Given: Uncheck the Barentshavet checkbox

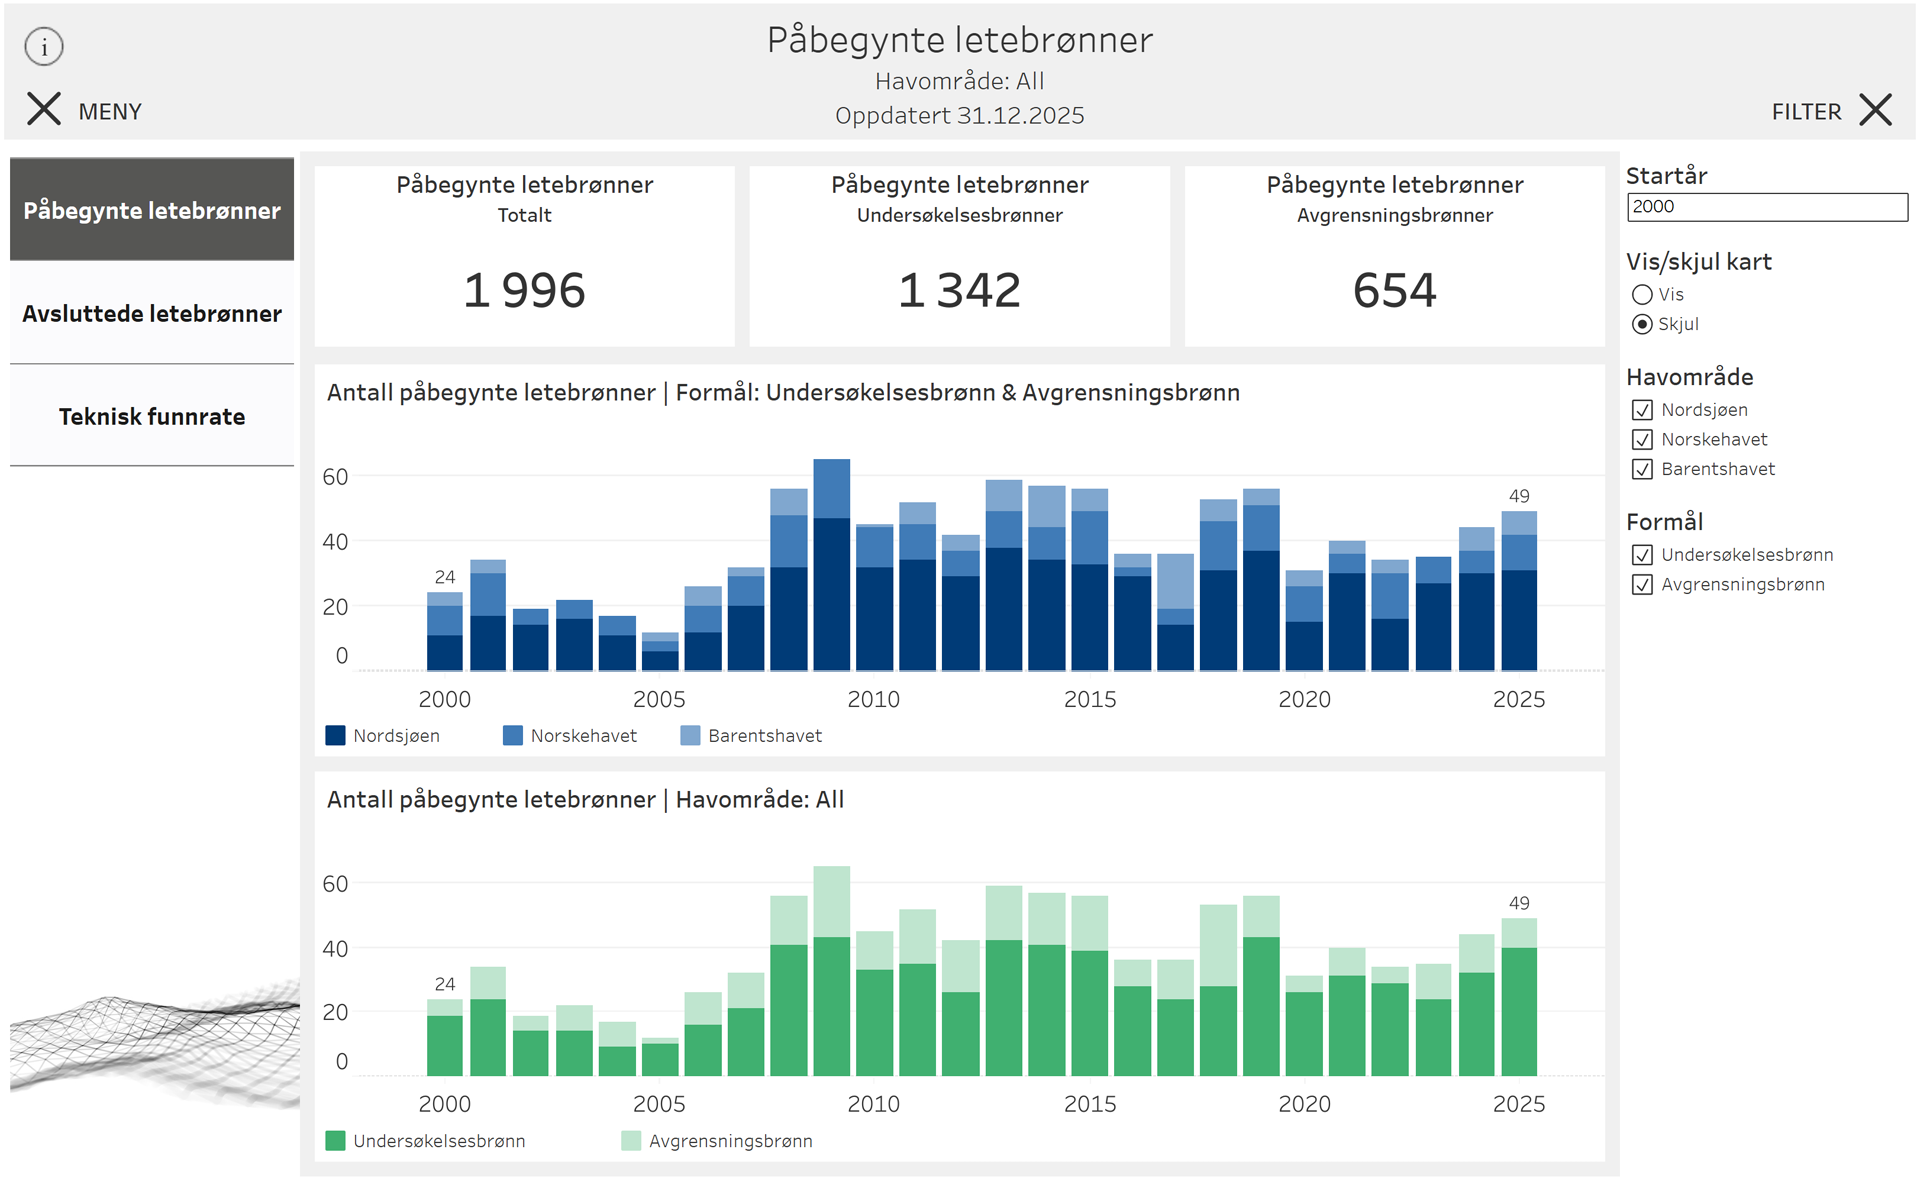Looking at the screenshot, I should click(x=1642, y=469).
